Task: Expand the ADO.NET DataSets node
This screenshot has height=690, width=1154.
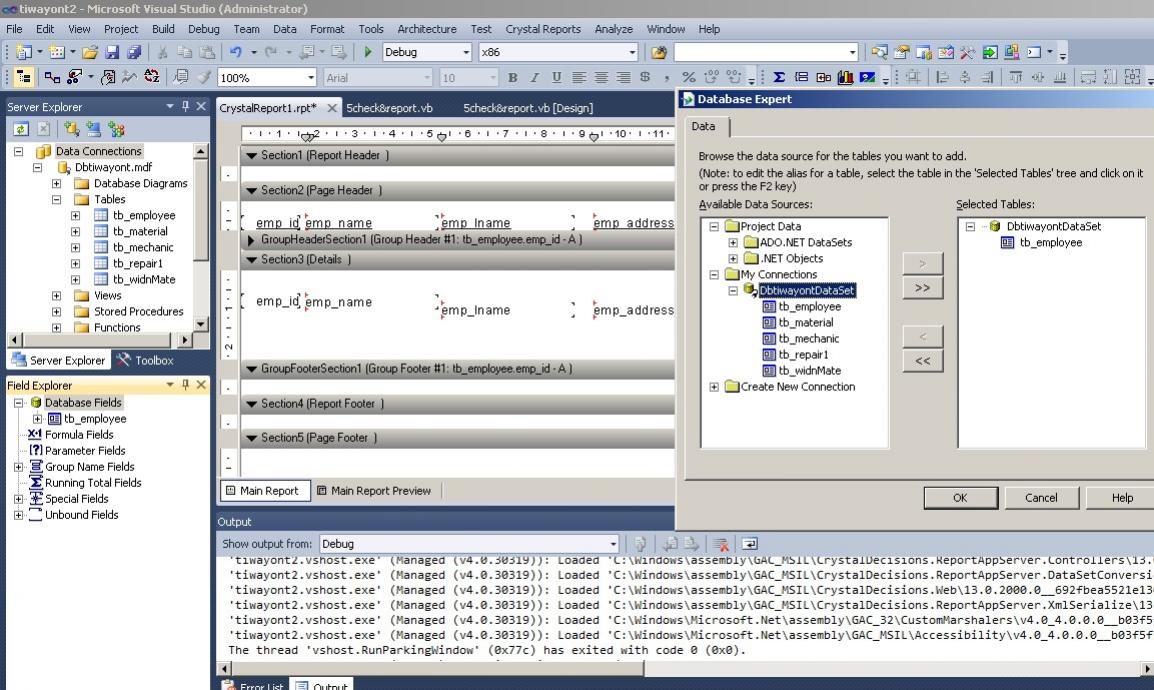Action: tap(733, 243)
